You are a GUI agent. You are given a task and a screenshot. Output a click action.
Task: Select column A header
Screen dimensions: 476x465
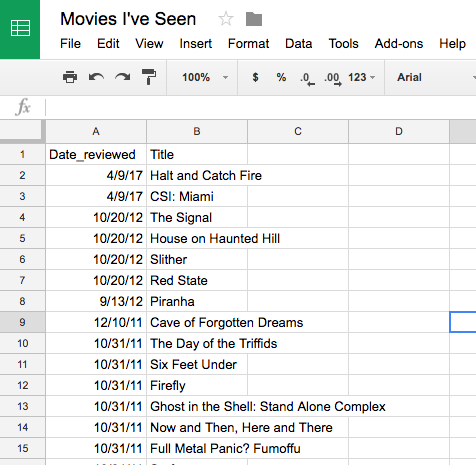pos(96,131)
